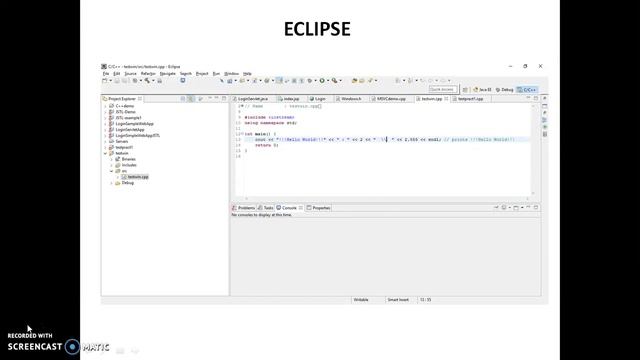Minimize the Console panel
This screenshot has height=360, width=640.
[528, 208]
